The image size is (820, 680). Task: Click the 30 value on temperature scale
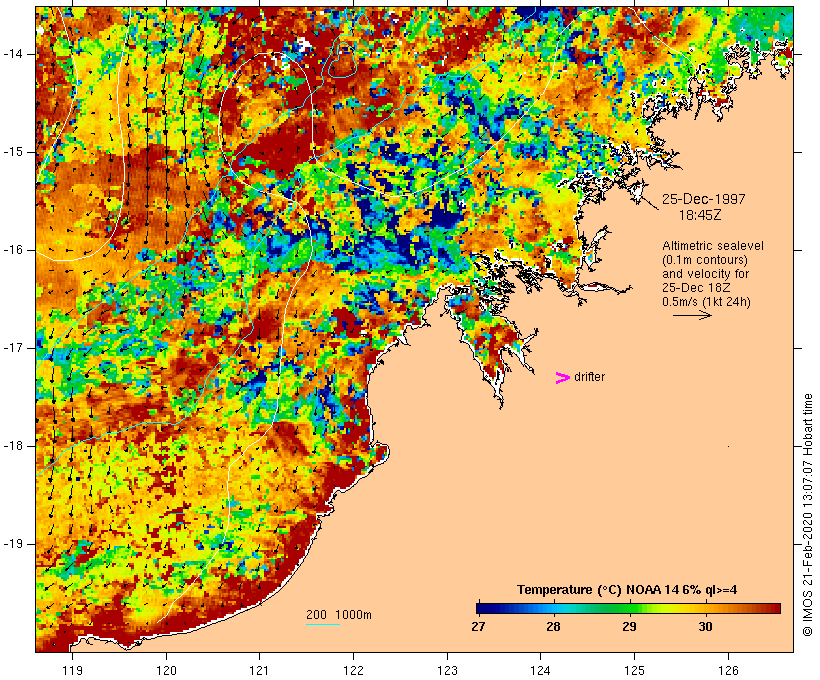705,626
